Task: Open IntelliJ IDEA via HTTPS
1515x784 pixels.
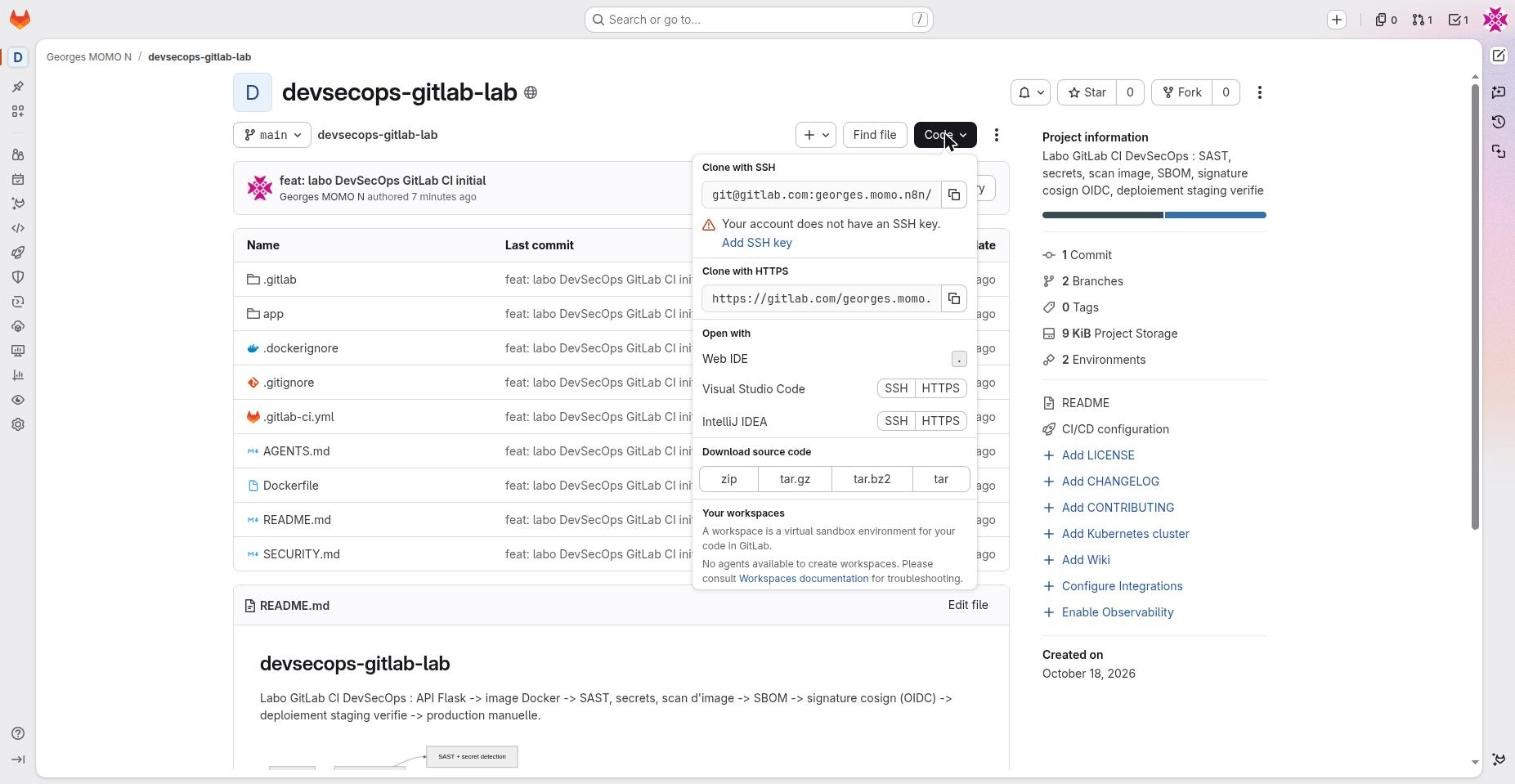Action: tap(940, 421)
